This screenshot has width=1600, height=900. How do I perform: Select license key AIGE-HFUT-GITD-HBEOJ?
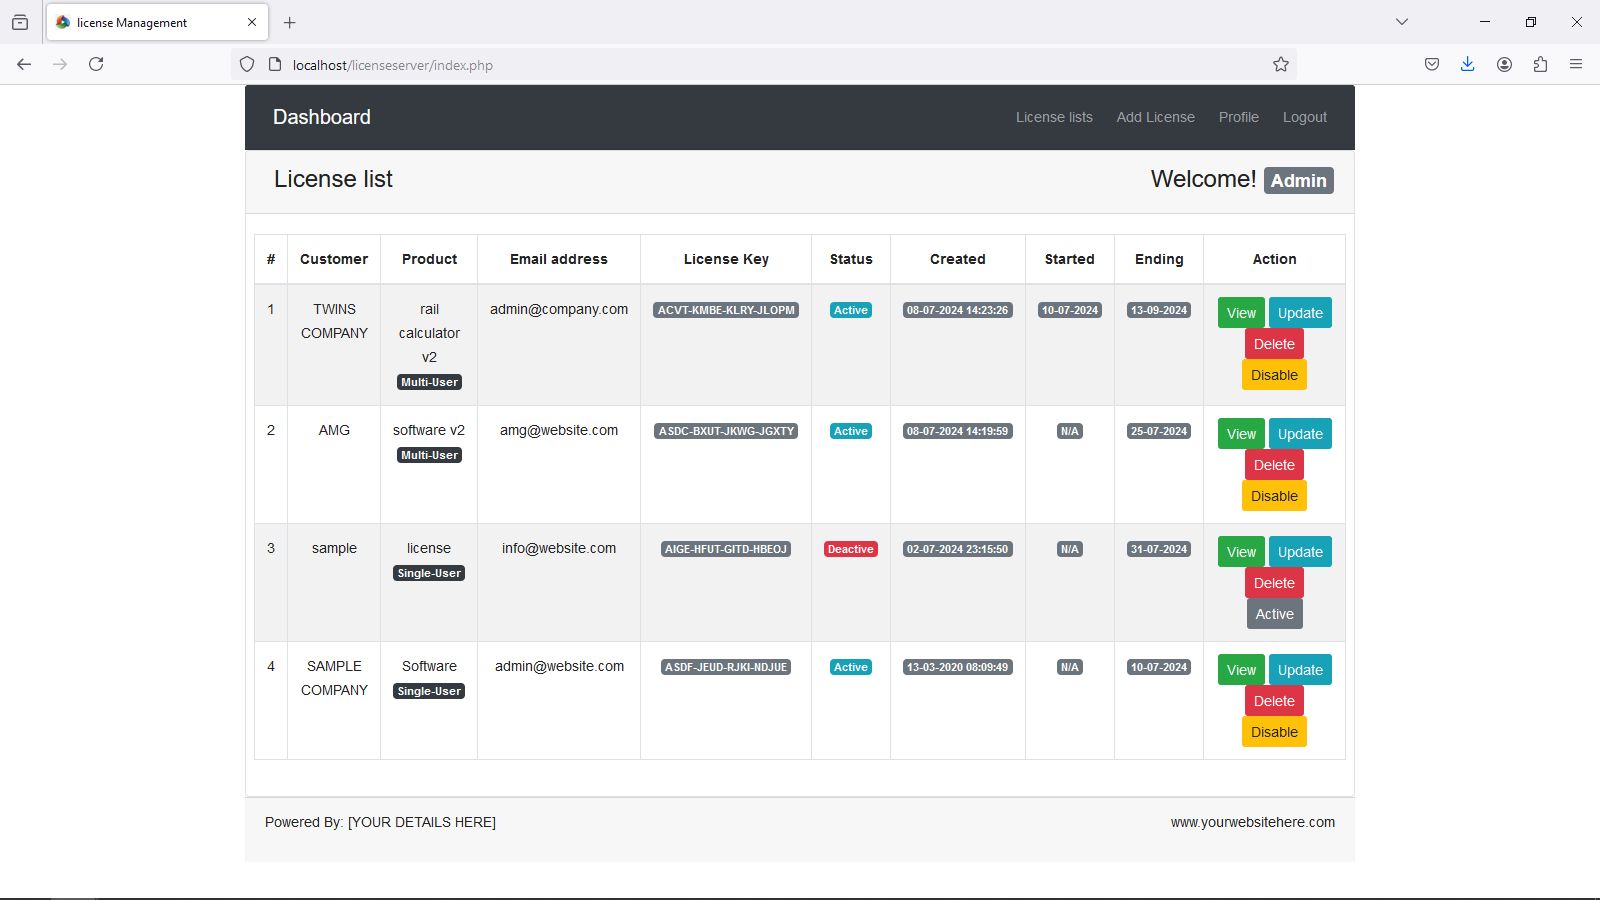(726, 549)
